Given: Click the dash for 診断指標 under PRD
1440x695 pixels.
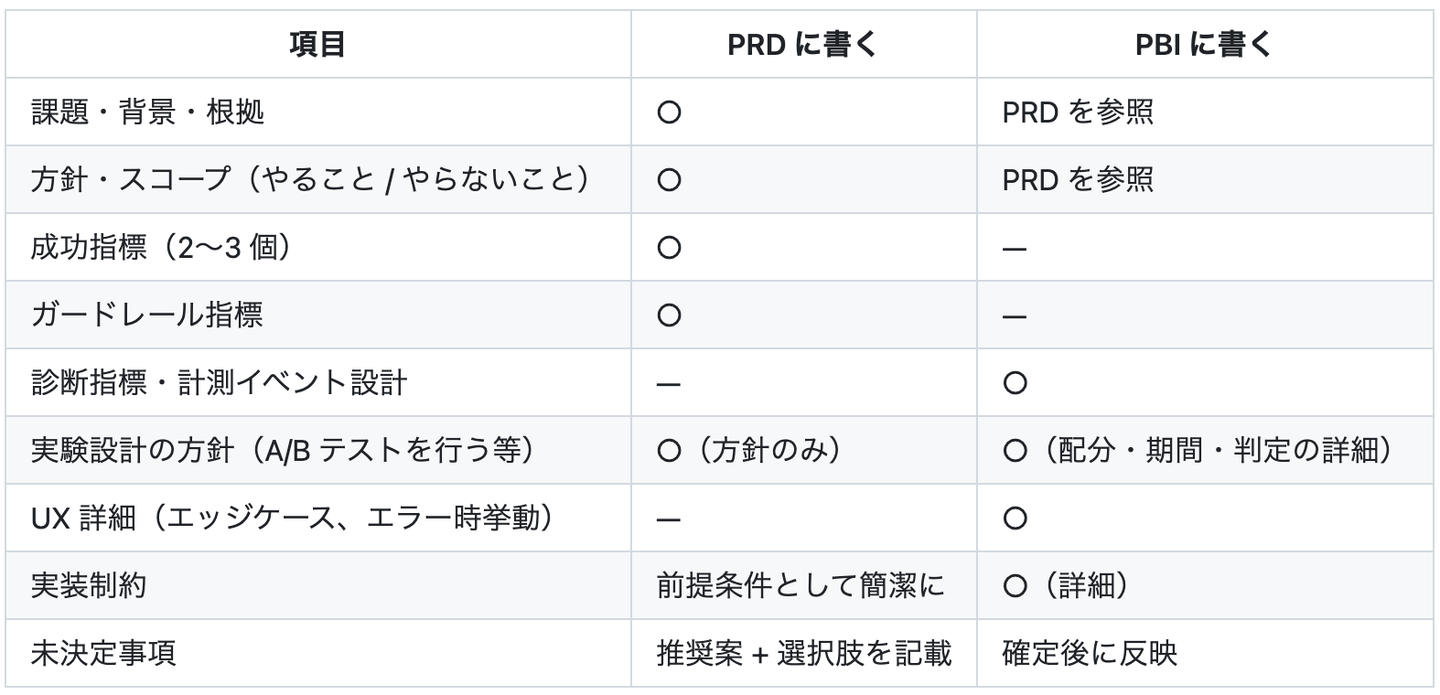Looking at the screenshot, I should coord(669,384).
